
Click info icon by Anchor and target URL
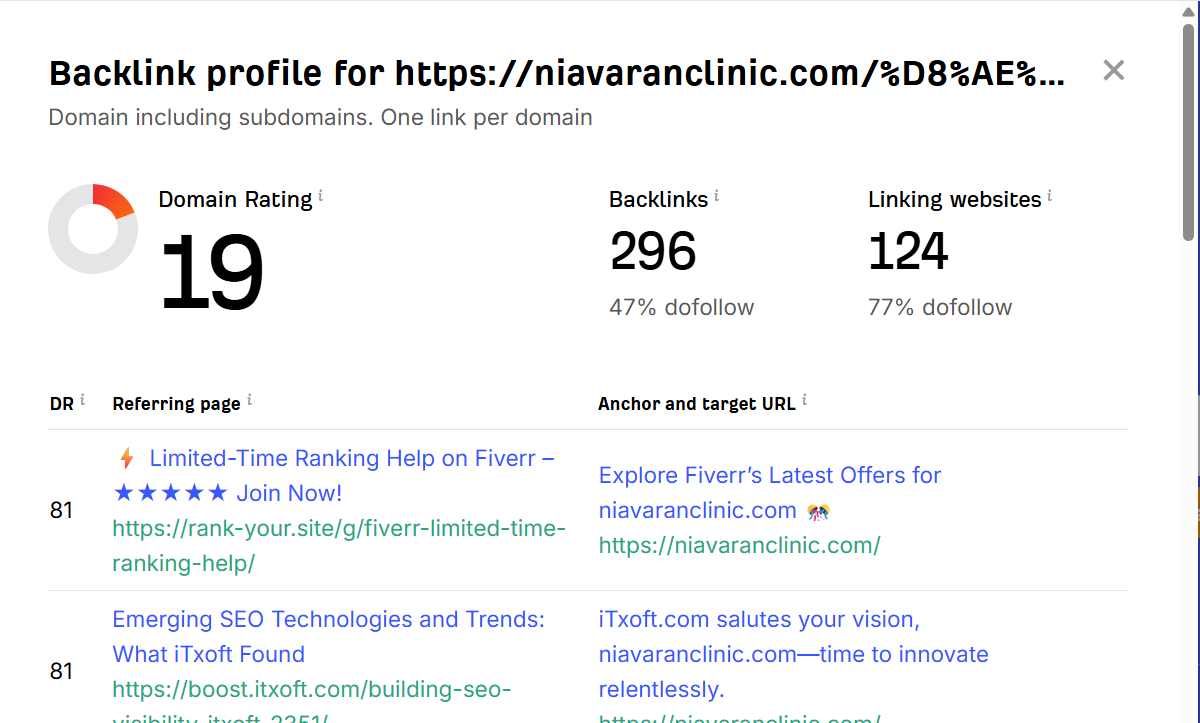tap(804, 401)
